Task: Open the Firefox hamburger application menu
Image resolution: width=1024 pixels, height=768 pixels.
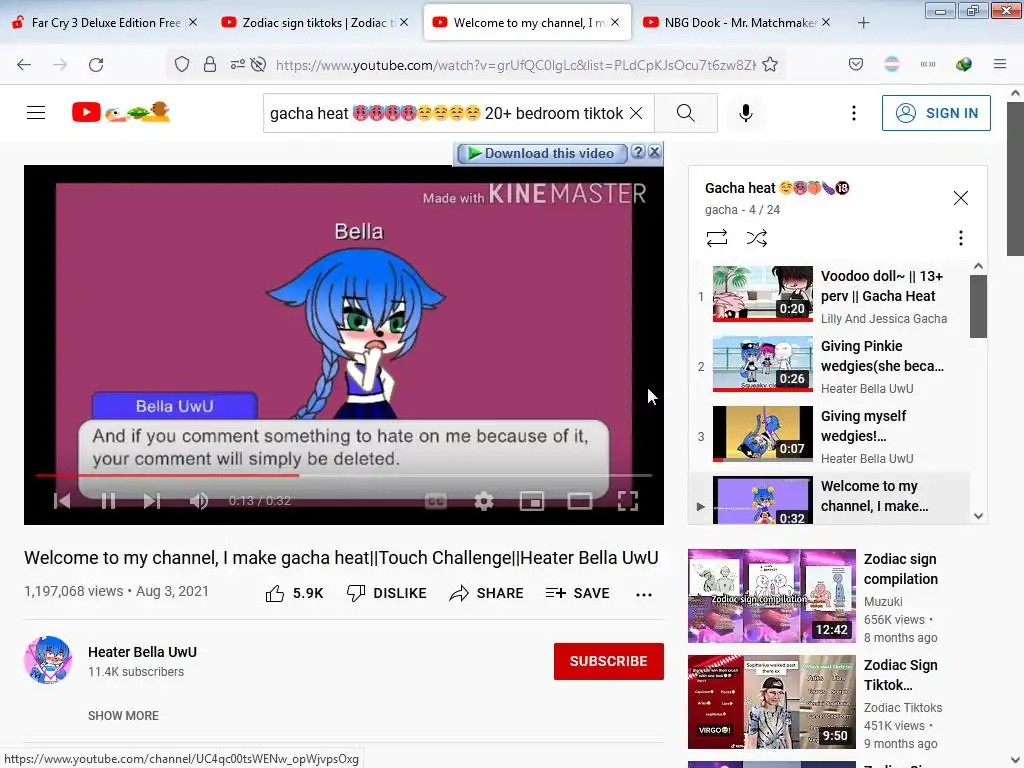Action: click(999, 64)
